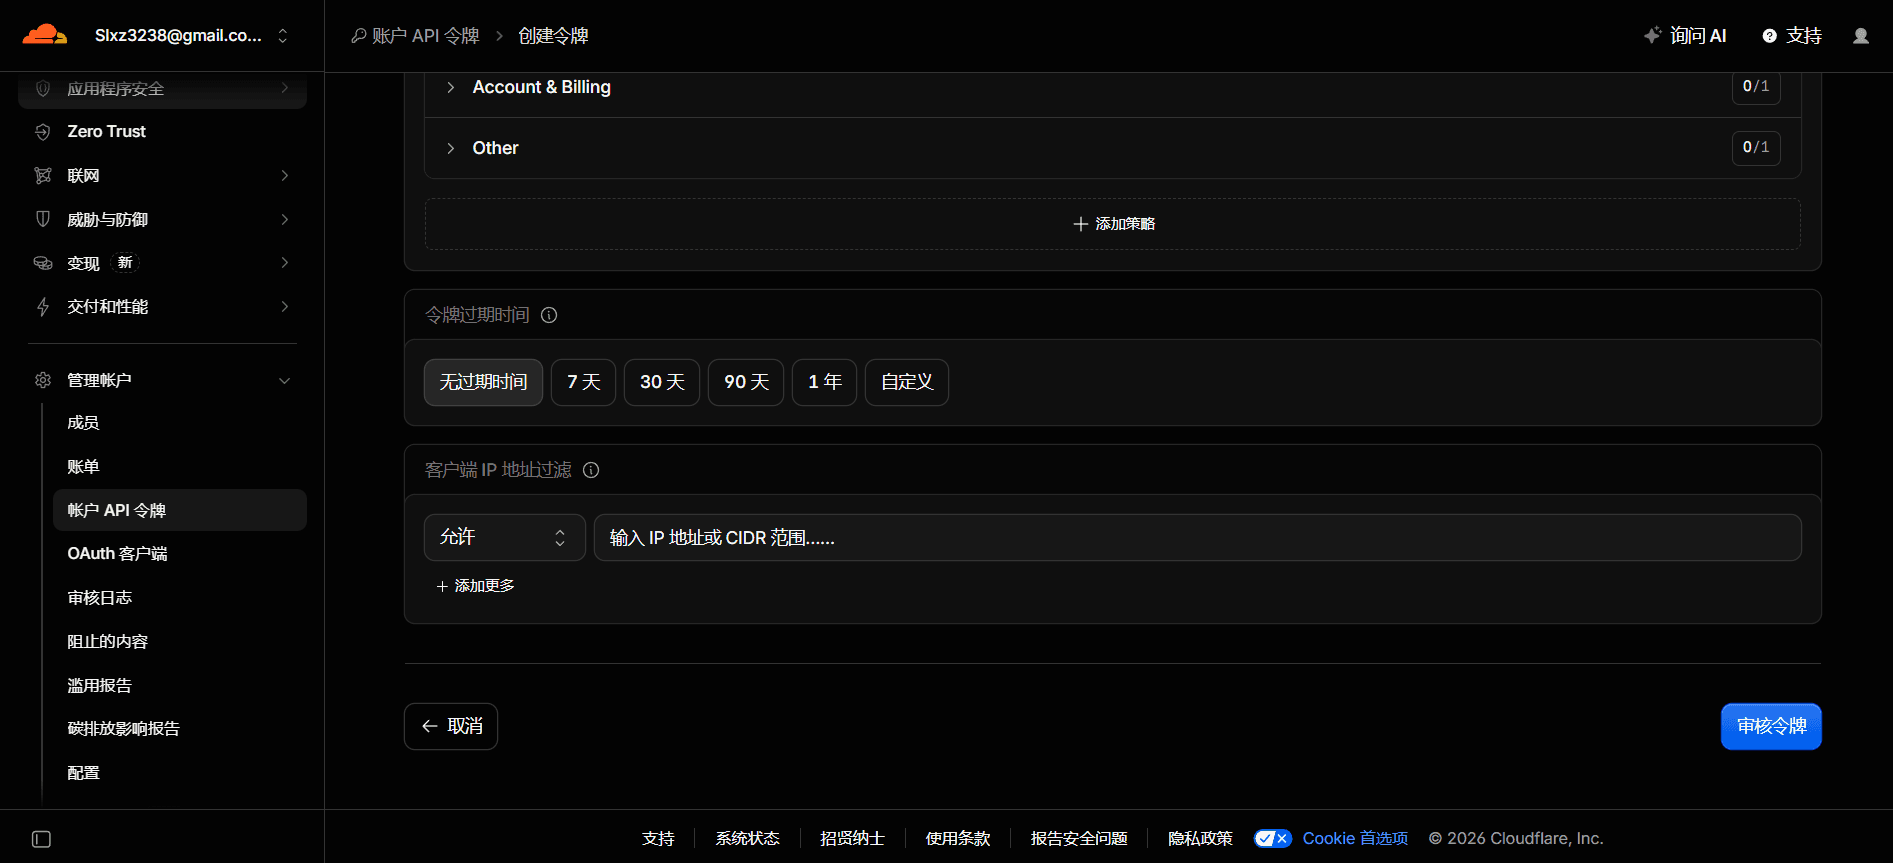Select 1 年 expiration option

click(x=824, y=382)
